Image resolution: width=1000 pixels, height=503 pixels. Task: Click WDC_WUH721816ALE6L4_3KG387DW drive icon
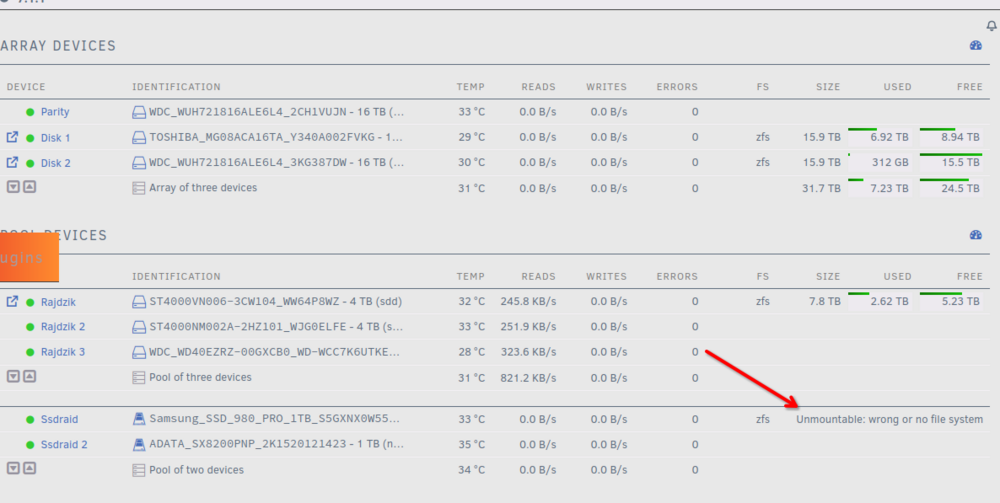point(139,163)
